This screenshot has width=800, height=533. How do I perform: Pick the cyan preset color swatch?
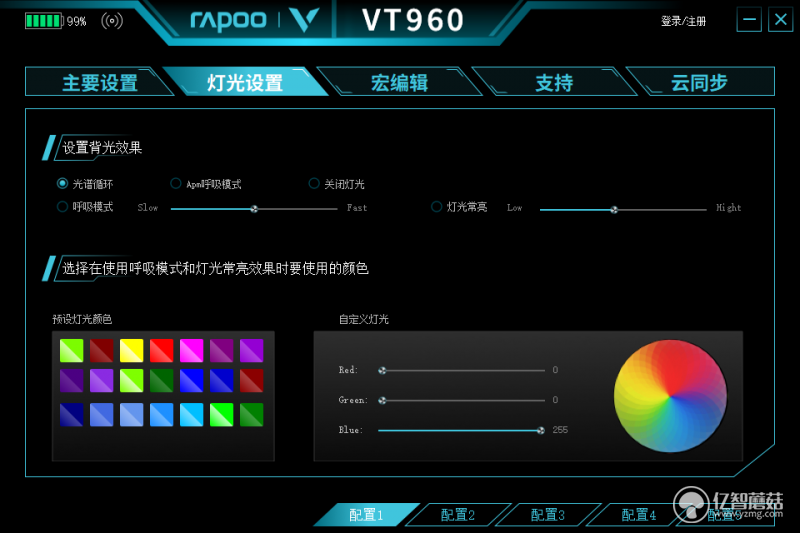tap(191, 414)
